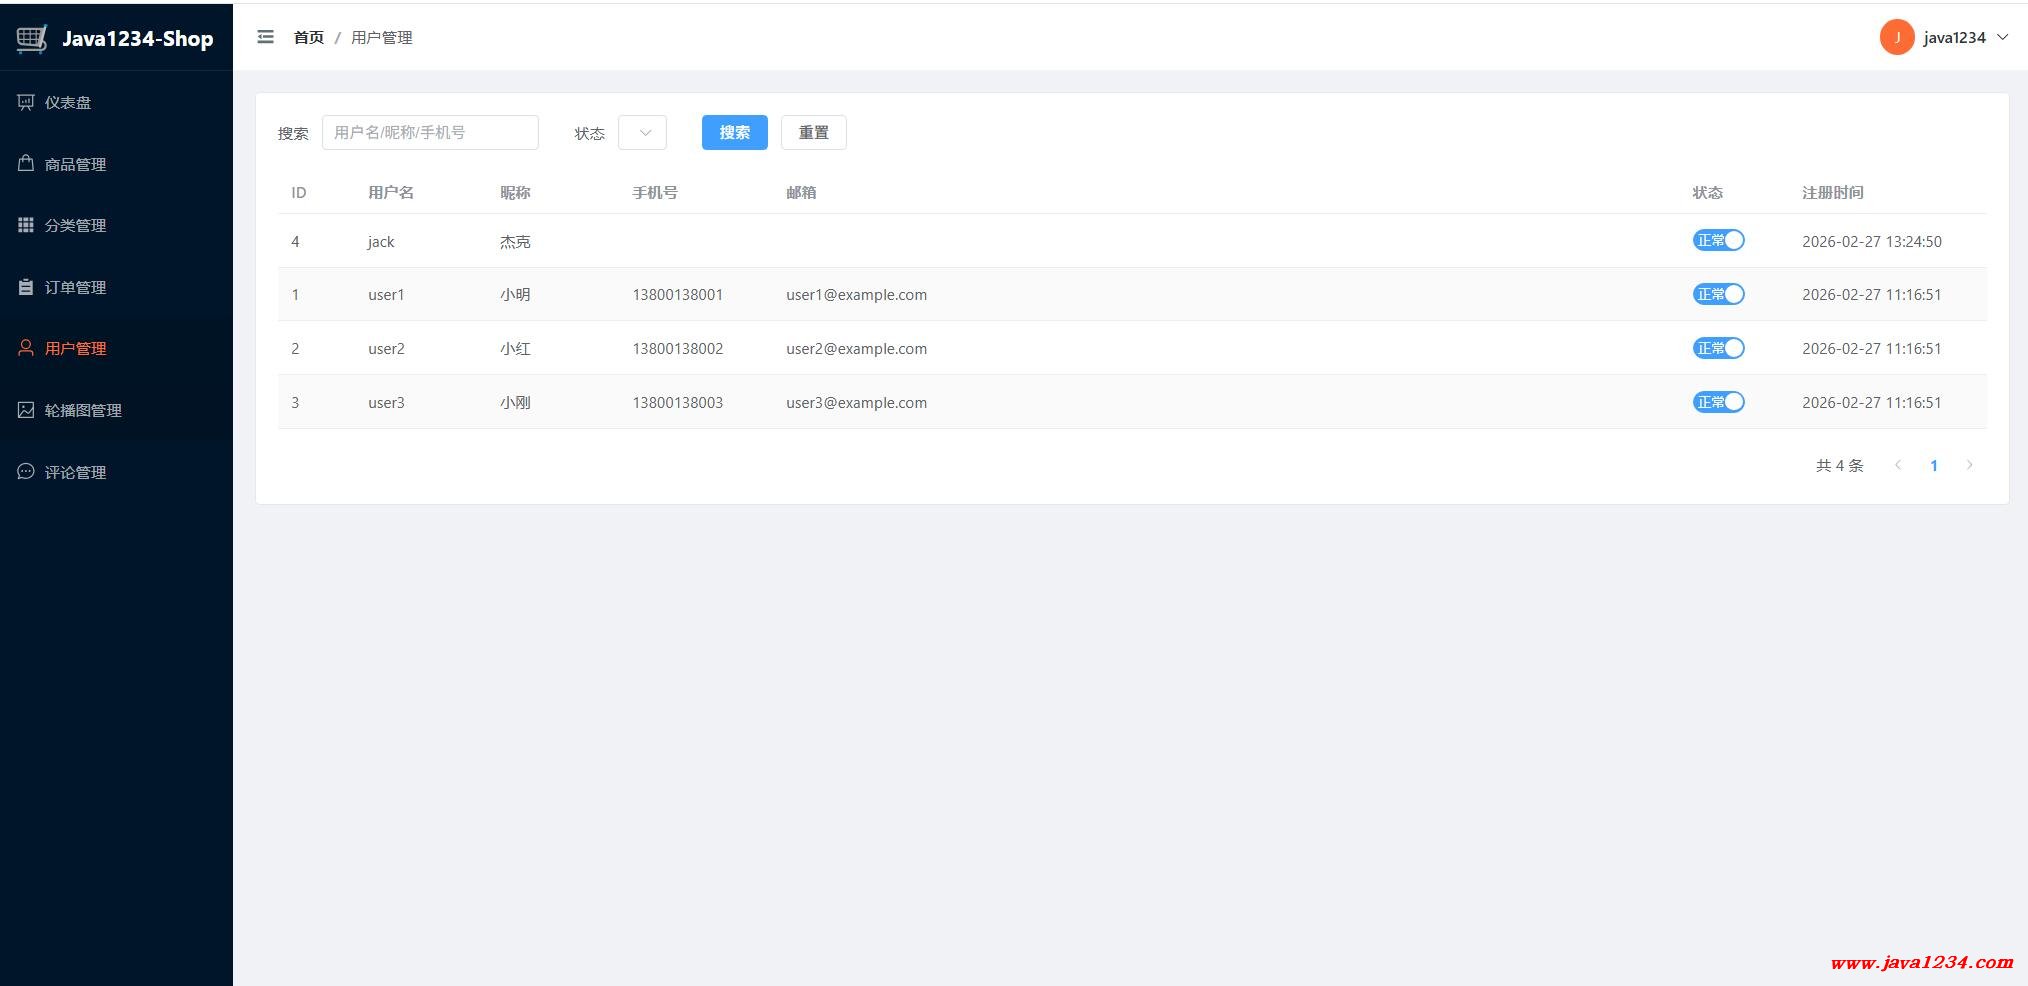Toggle the status switch for jack
The height and width of the screenshot is (986, 2028).
tap(1718, 240)
